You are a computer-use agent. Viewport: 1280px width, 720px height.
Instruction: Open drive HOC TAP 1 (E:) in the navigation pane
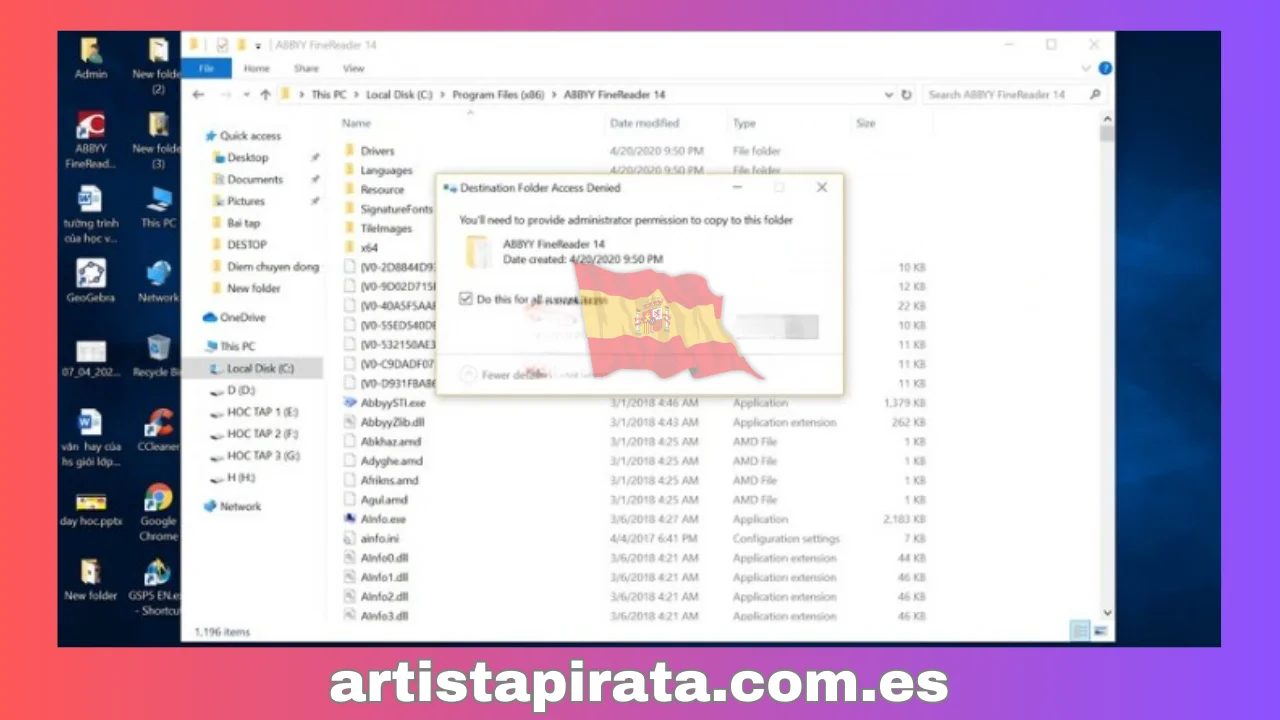pos(255,412)
